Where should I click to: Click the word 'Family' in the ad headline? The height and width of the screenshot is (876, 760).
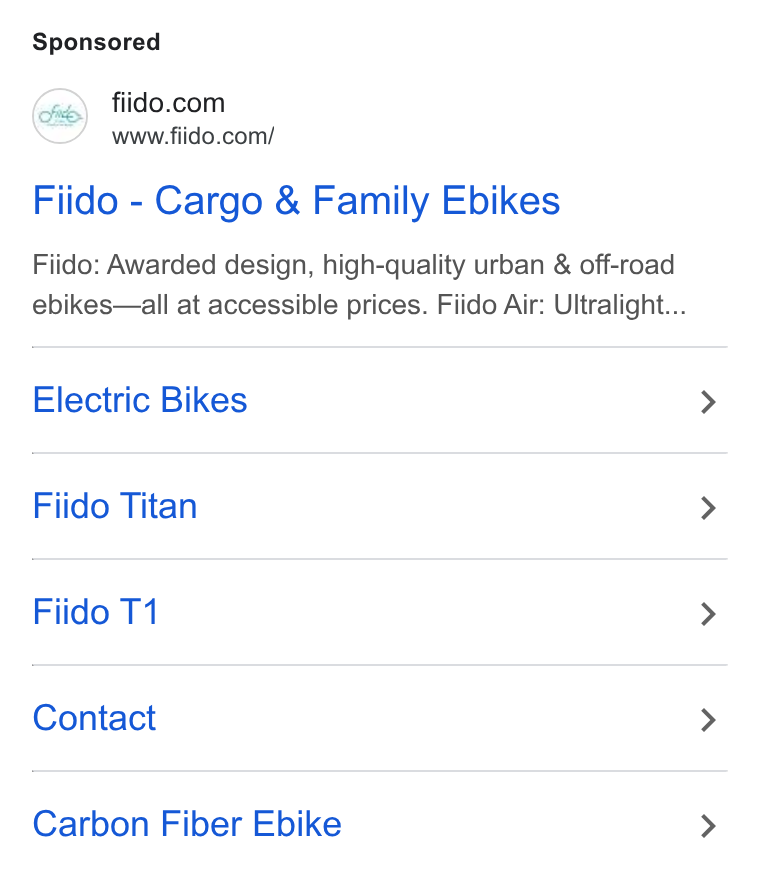371,201
